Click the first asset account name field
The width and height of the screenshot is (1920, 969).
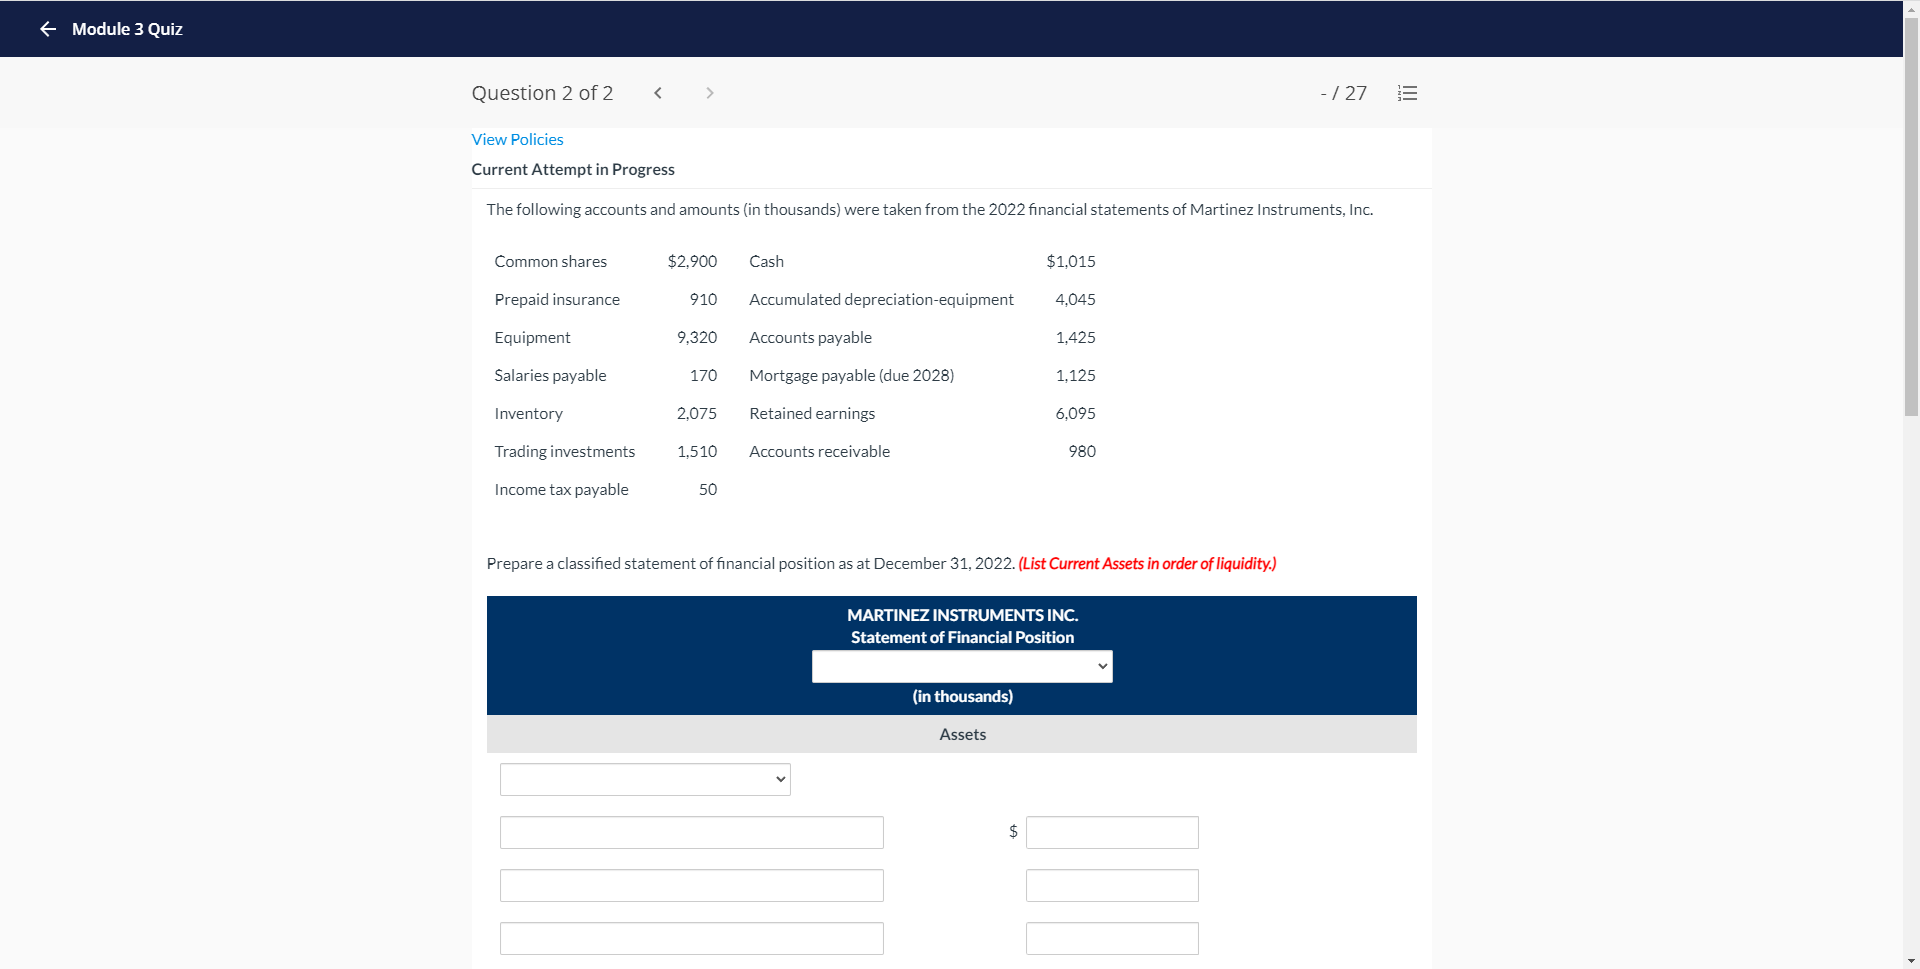point(691,832)
